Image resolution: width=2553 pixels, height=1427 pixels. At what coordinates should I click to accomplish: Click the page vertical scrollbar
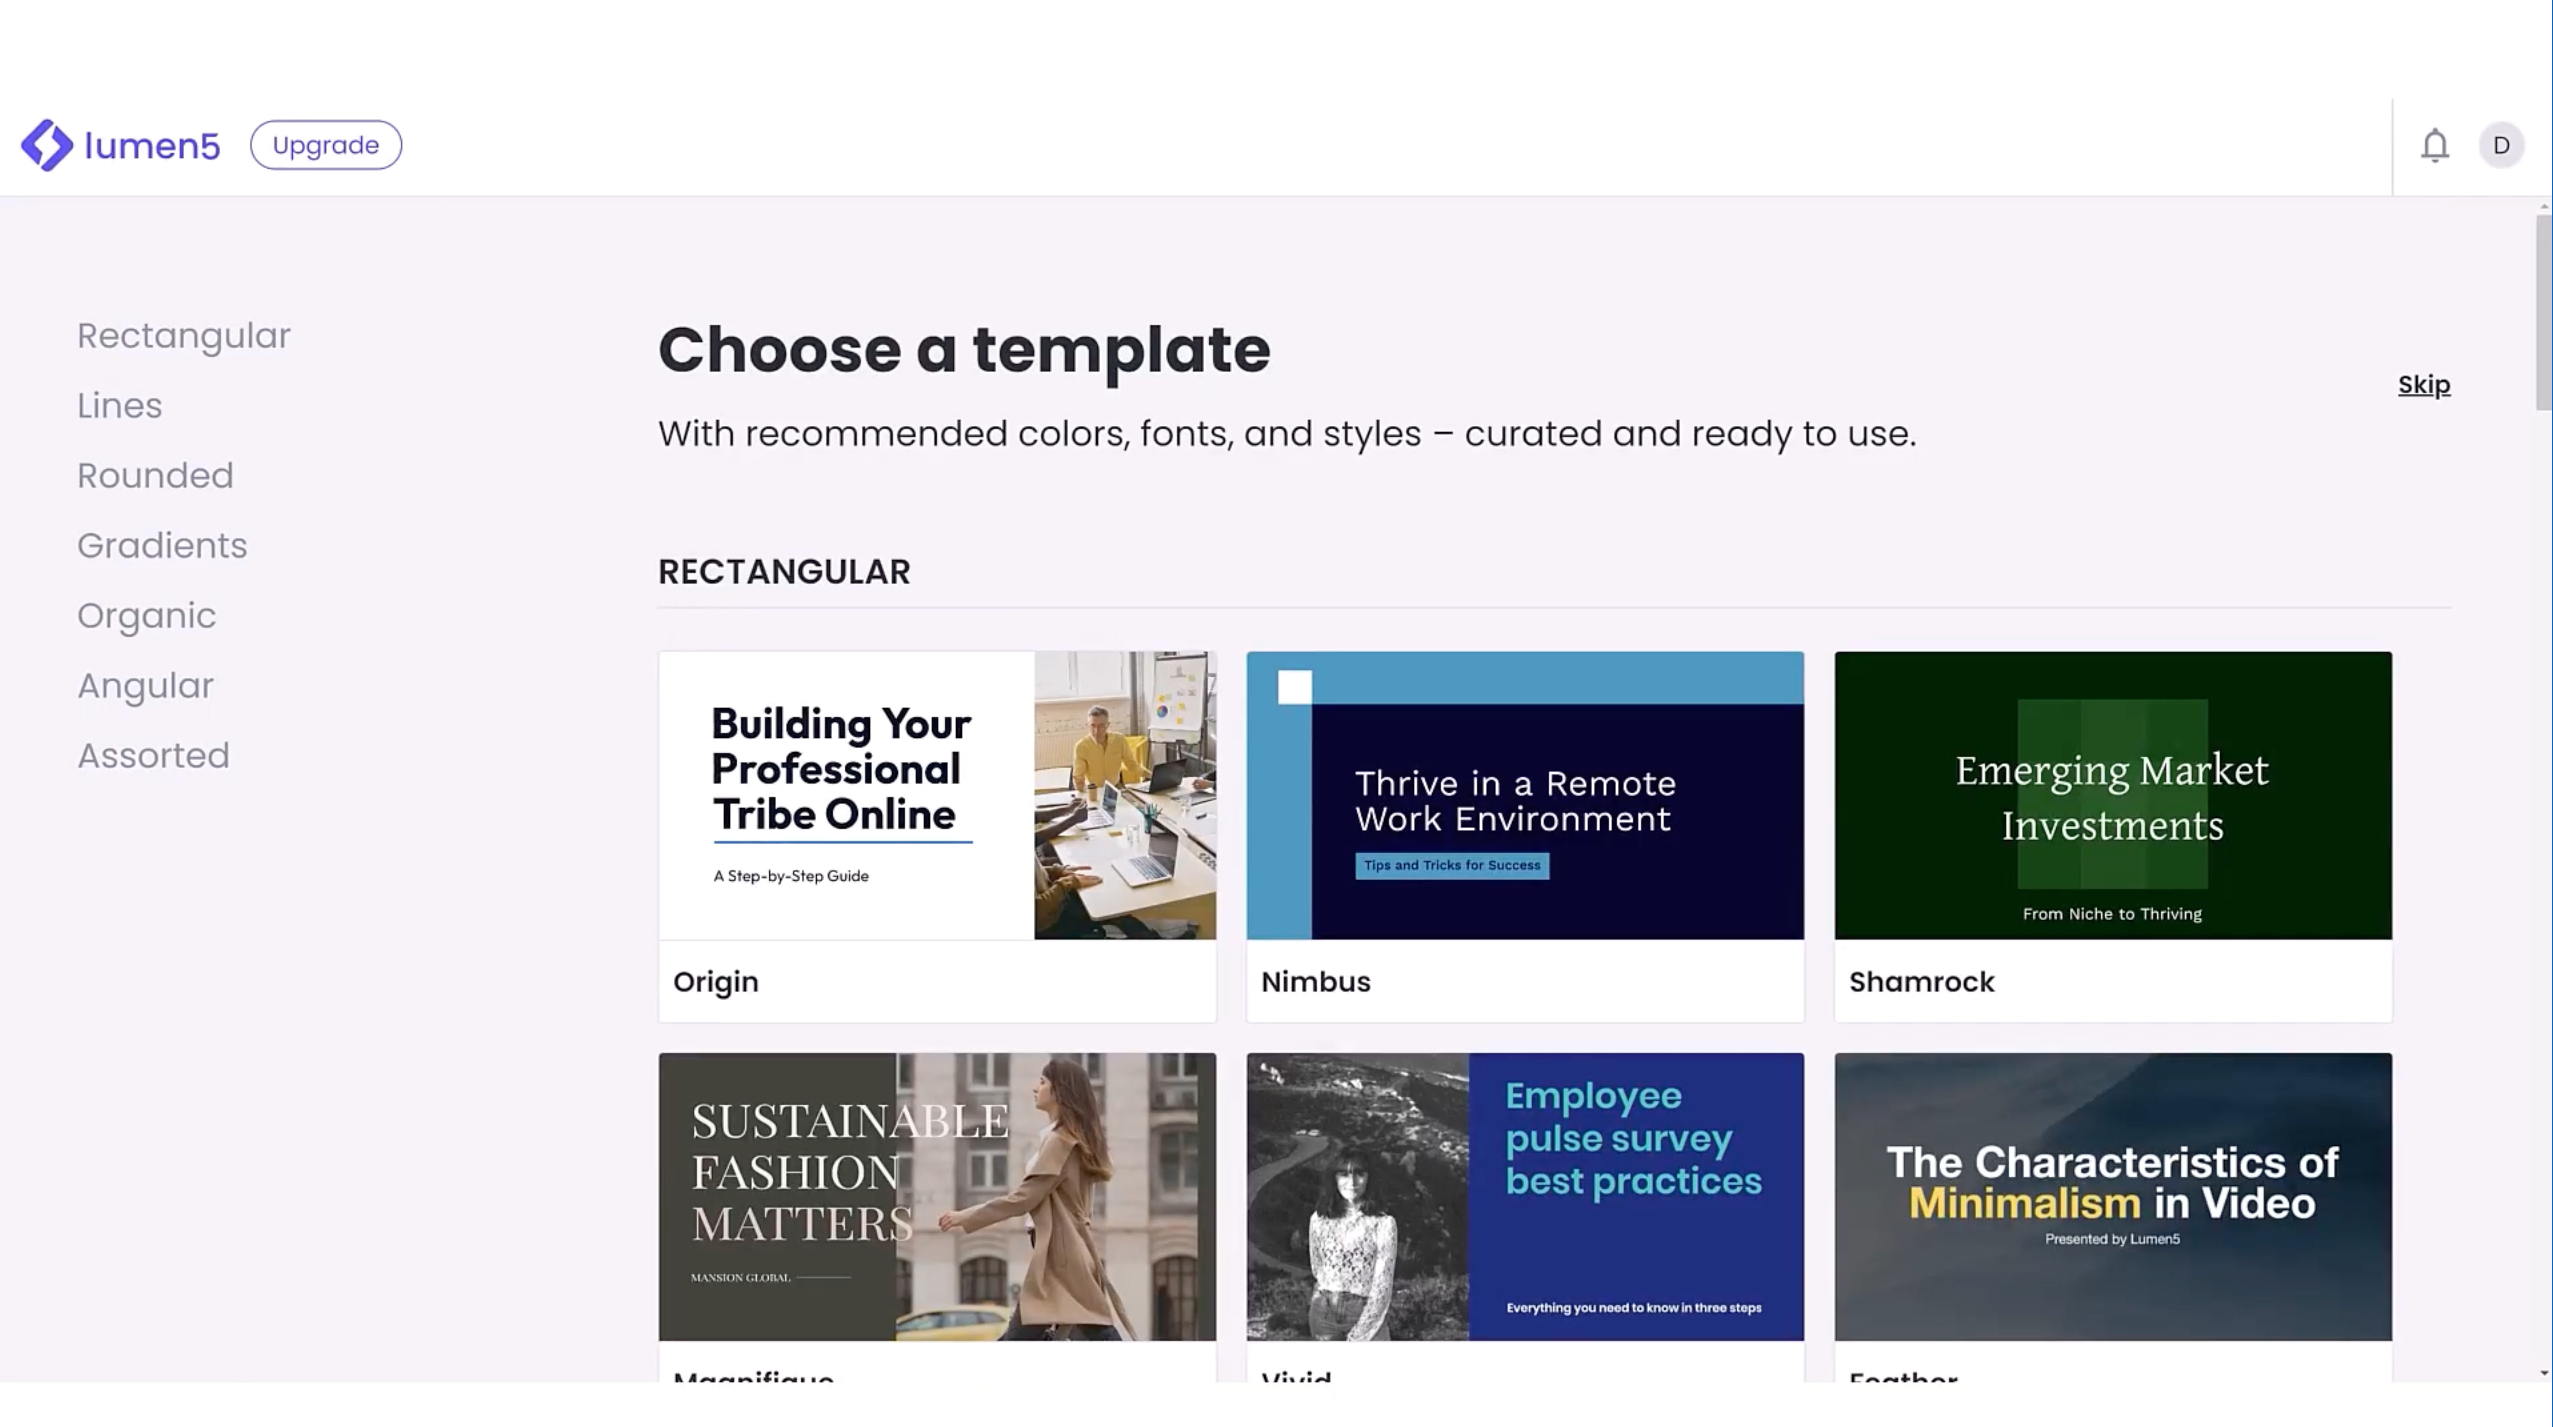[x=2543, y=312]
